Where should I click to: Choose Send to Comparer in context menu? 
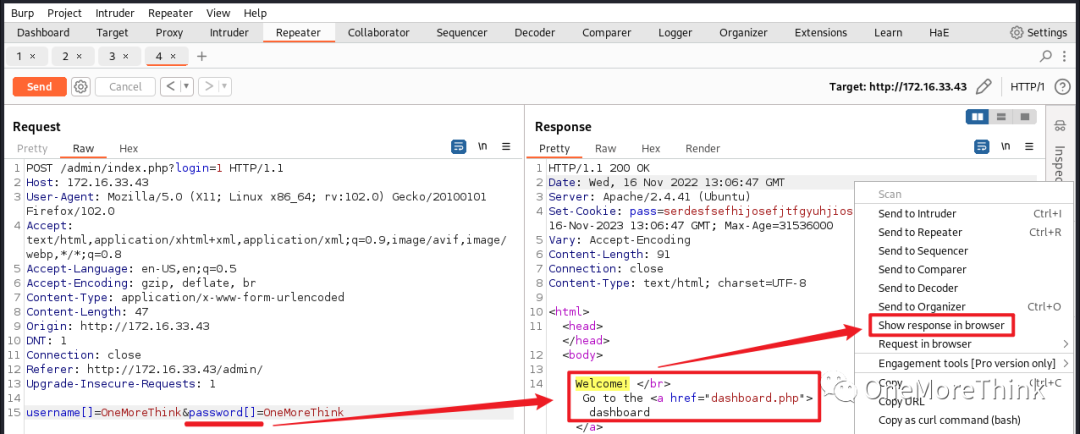(967, 269)
